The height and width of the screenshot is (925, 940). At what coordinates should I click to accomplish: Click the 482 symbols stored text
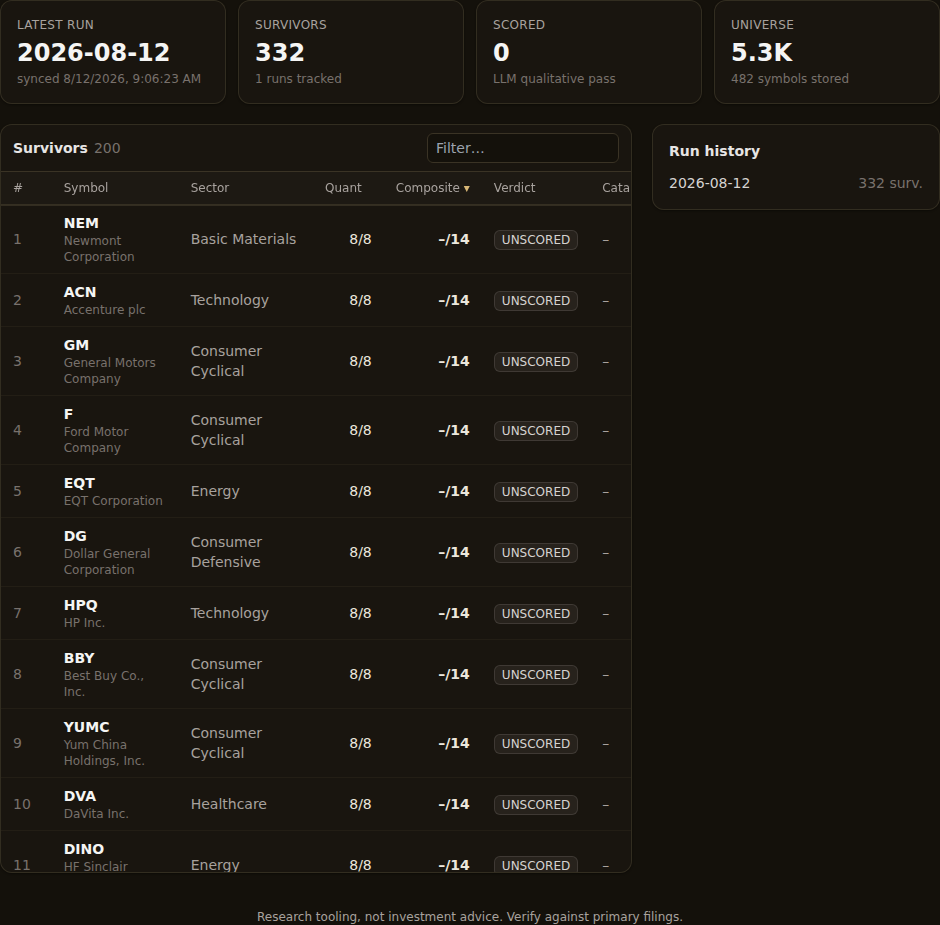pos(790,79)
